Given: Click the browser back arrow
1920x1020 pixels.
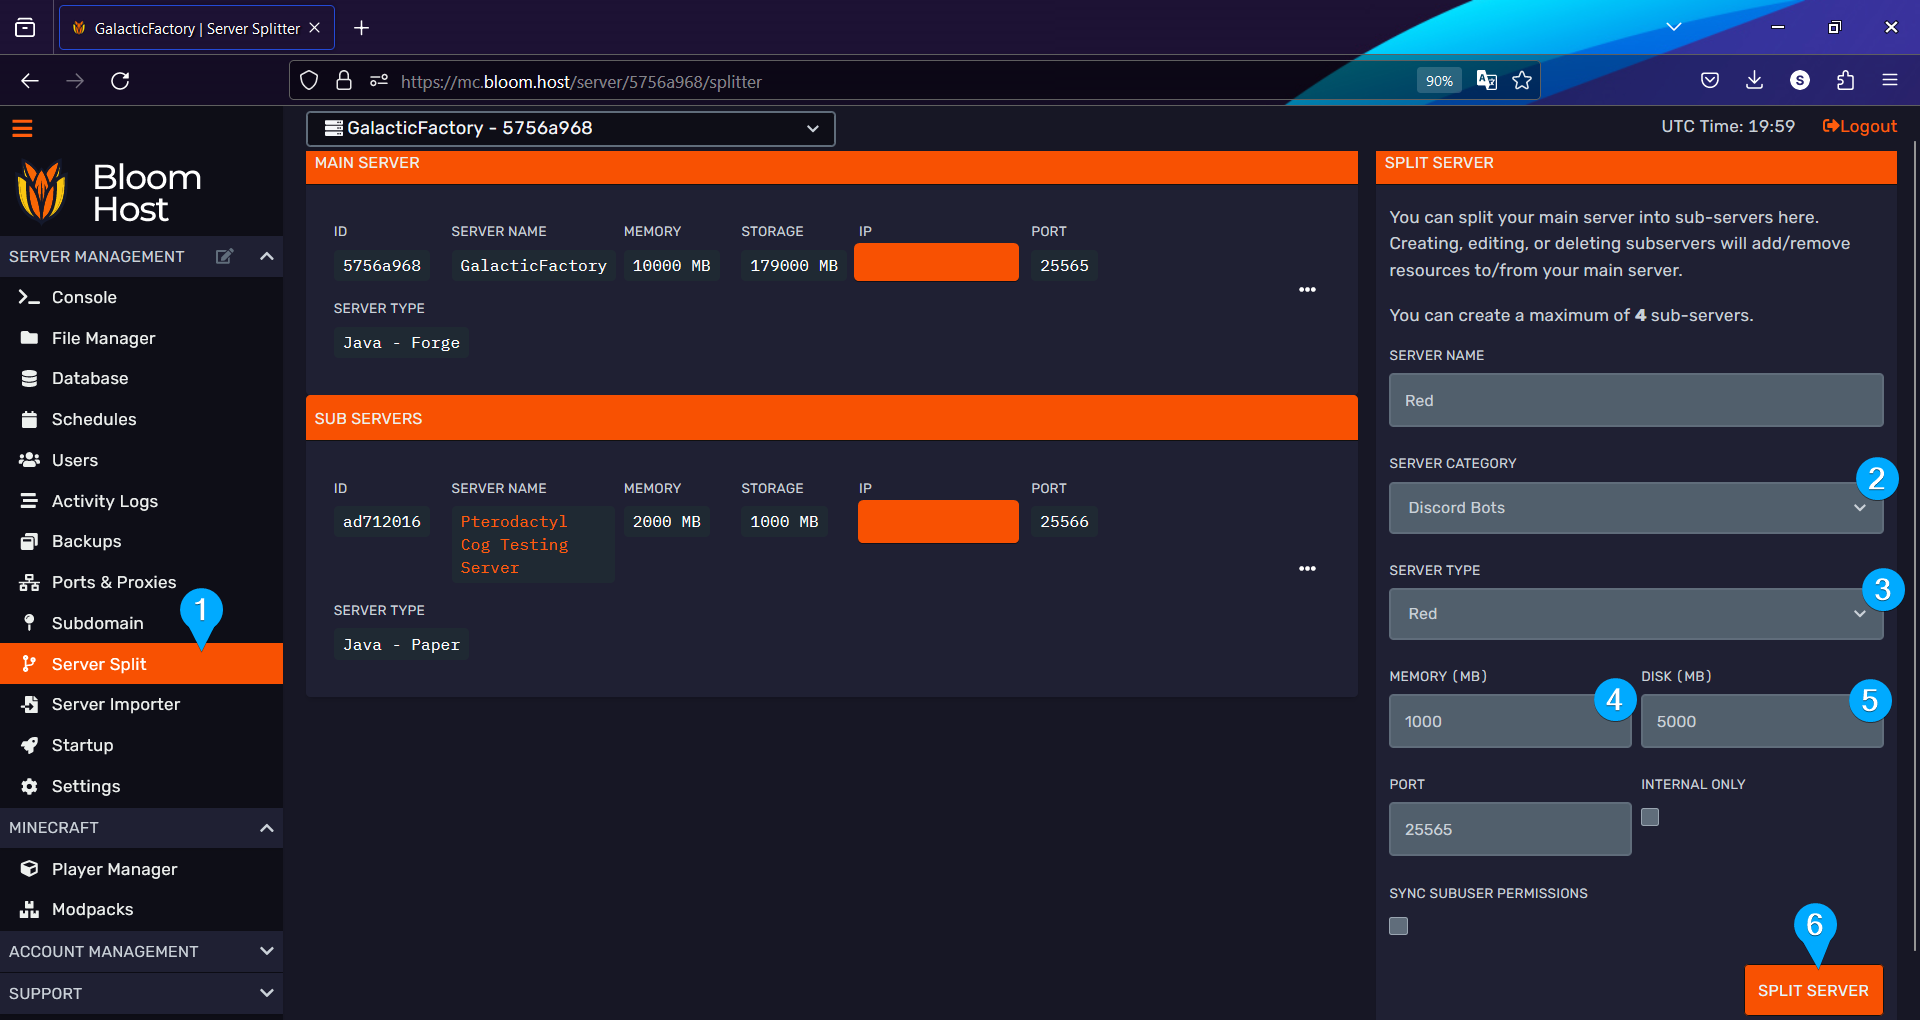Looking at the screenshot, I should pyautogui.click(x=30, y=81).
